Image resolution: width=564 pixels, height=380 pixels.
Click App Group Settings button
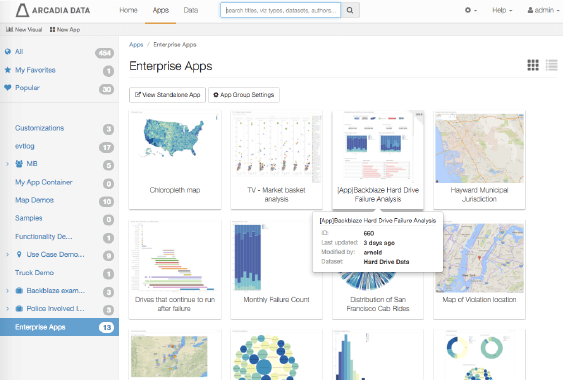pos(244,95)
